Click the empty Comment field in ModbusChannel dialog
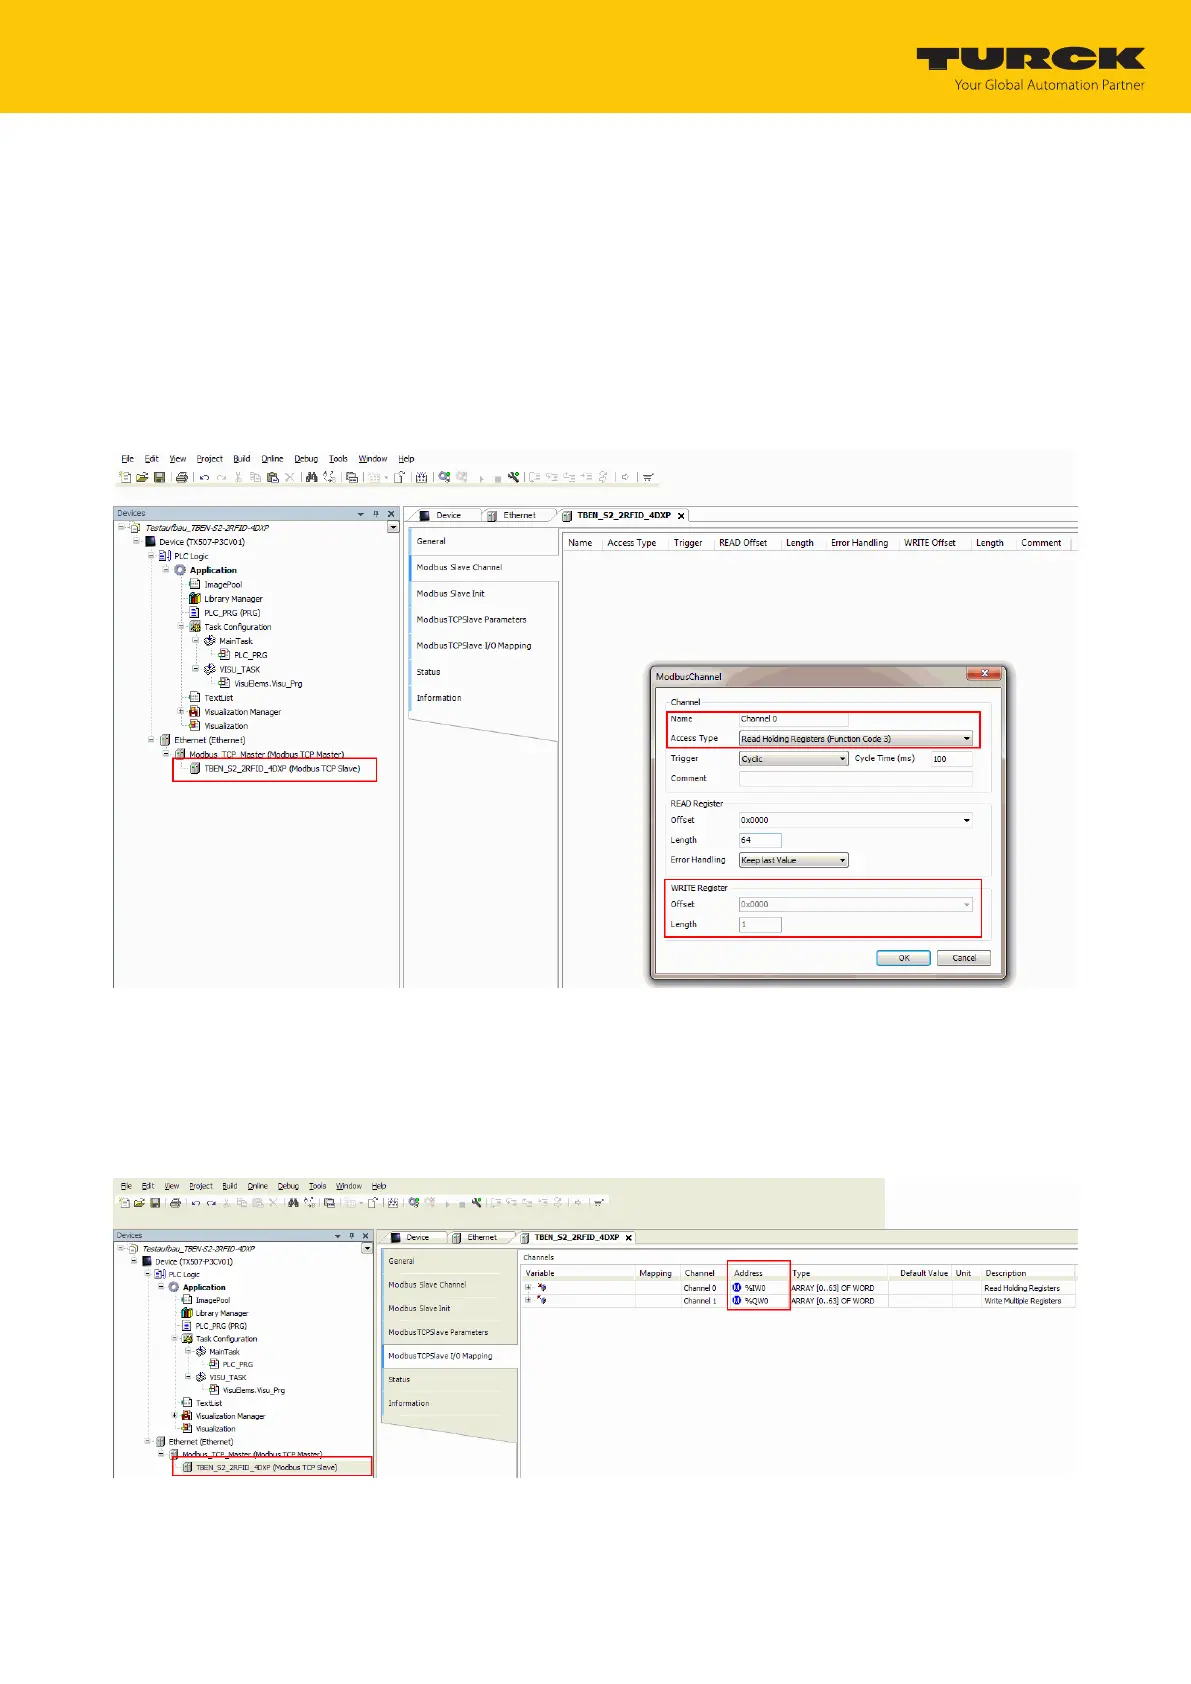 [x=855, y=778]
